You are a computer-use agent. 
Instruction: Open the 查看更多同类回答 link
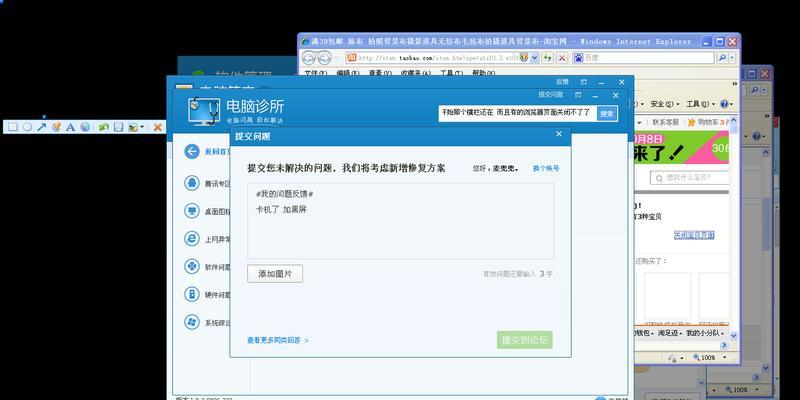coord(278,340)
